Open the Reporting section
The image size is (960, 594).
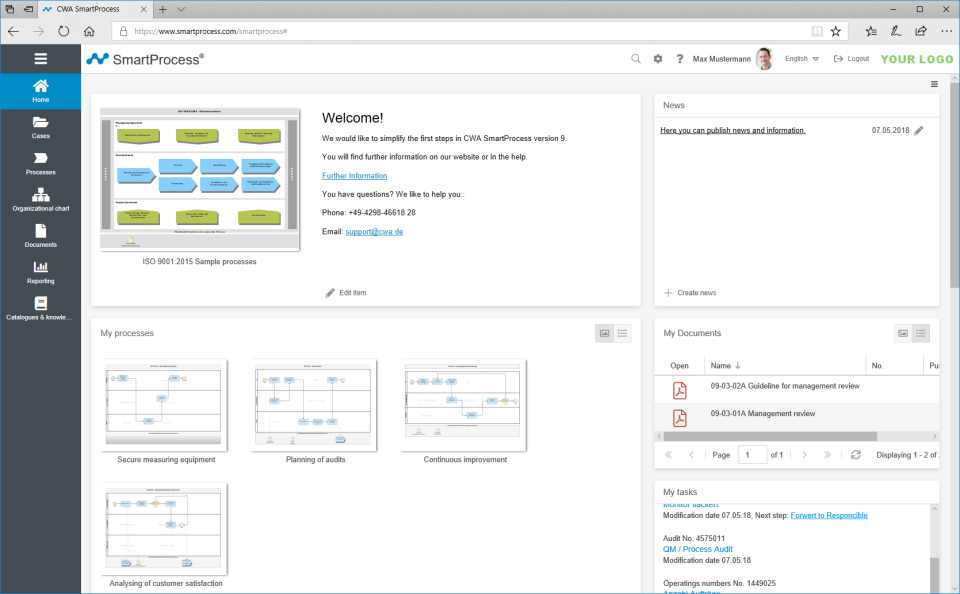[40, 273]
